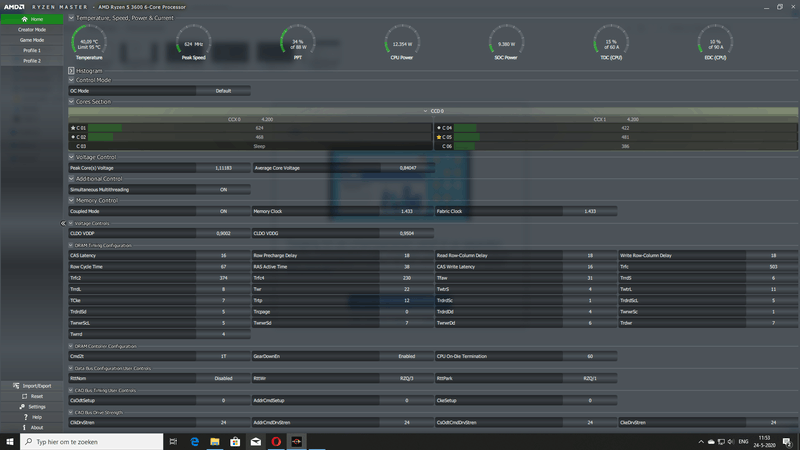Collapse the CCD 0 header chevron
This screenshot has width=800, height=450.
point(425,111)
